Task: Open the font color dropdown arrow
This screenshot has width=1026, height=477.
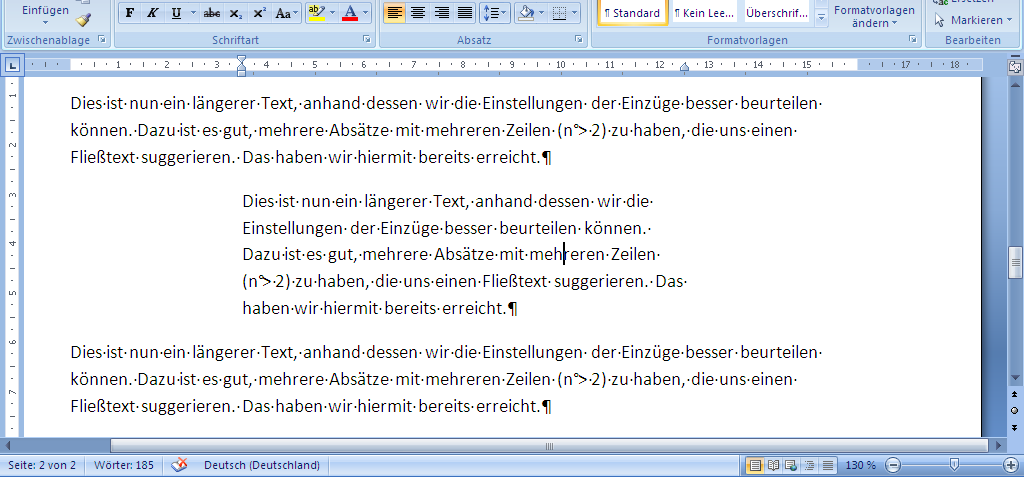Action: (366, 13)
